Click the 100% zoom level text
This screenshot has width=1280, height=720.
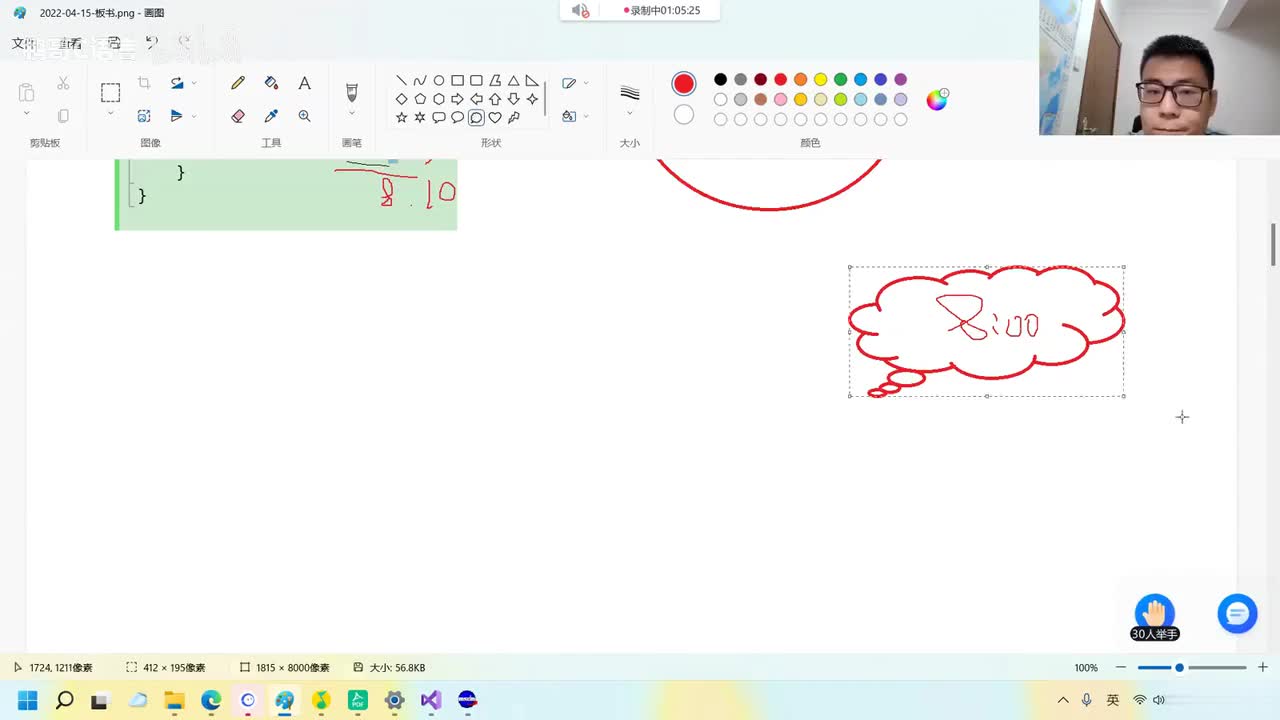(1086, 667)
